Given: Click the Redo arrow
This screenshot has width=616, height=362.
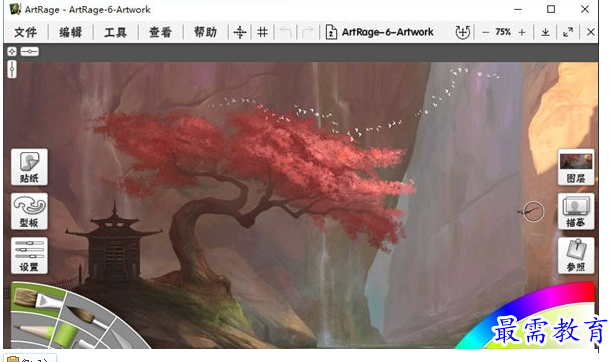Looking at the screenshot, I should point(308,32).
